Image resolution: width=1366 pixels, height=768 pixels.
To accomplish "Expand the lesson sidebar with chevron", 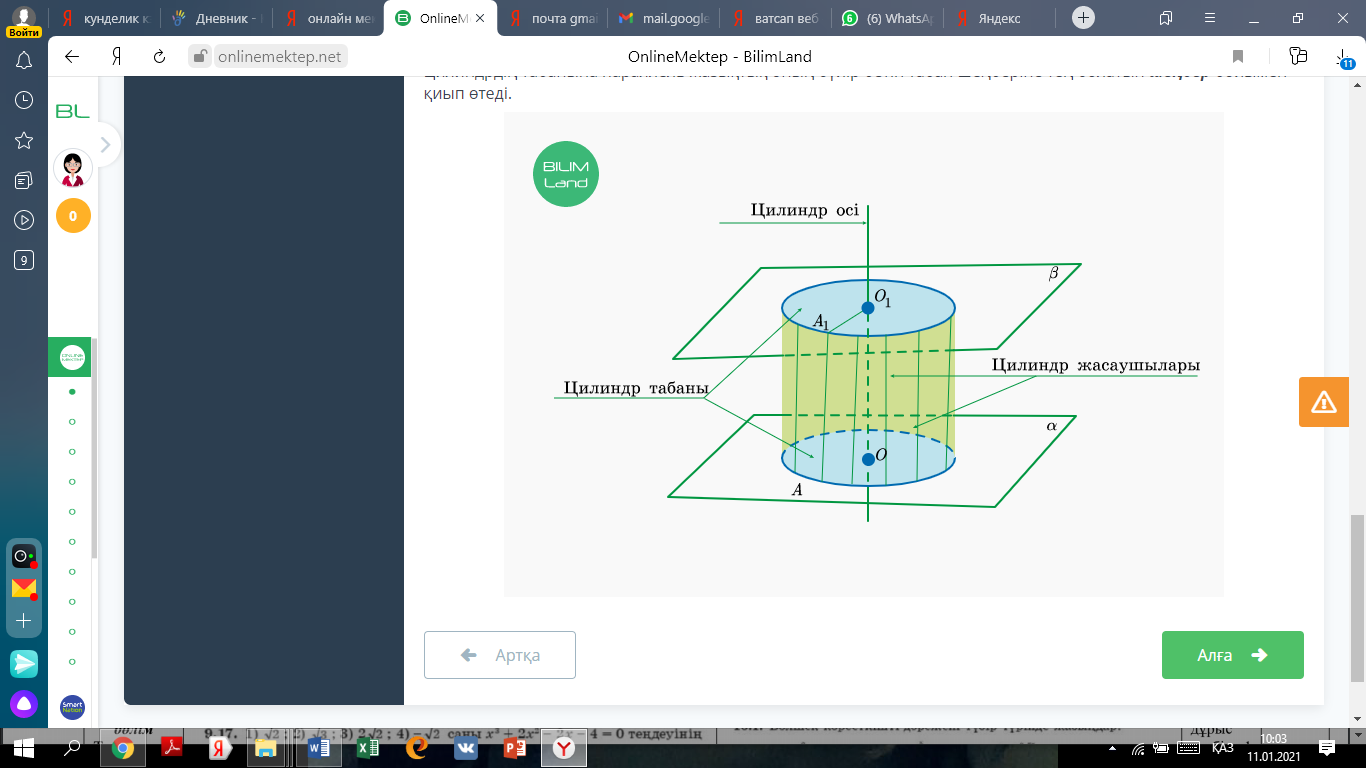I will pyautogui.click(x=105, y=146).
